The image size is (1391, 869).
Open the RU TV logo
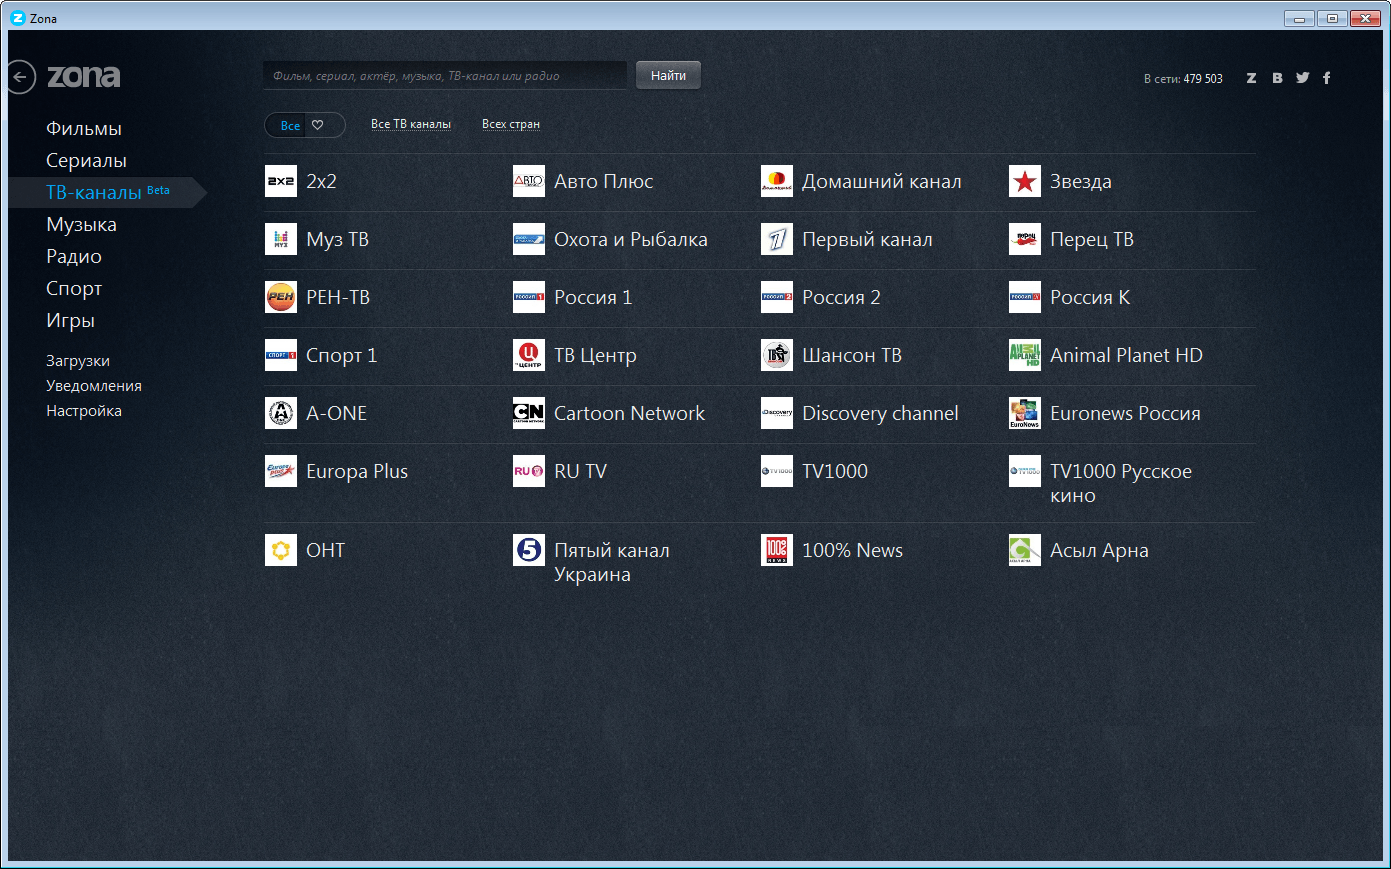point(529,471)
